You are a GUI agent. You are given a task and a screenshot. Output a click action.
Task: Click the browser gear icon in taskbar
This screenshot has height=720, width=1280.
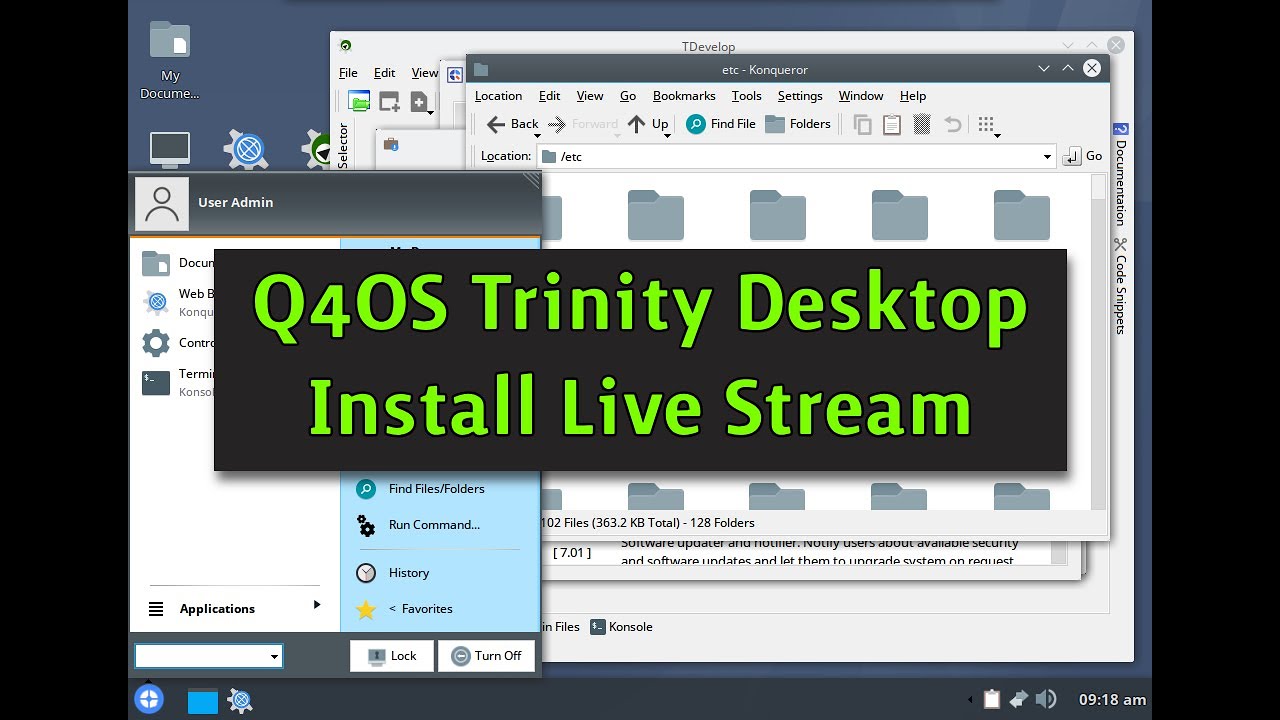click(240, 700)
